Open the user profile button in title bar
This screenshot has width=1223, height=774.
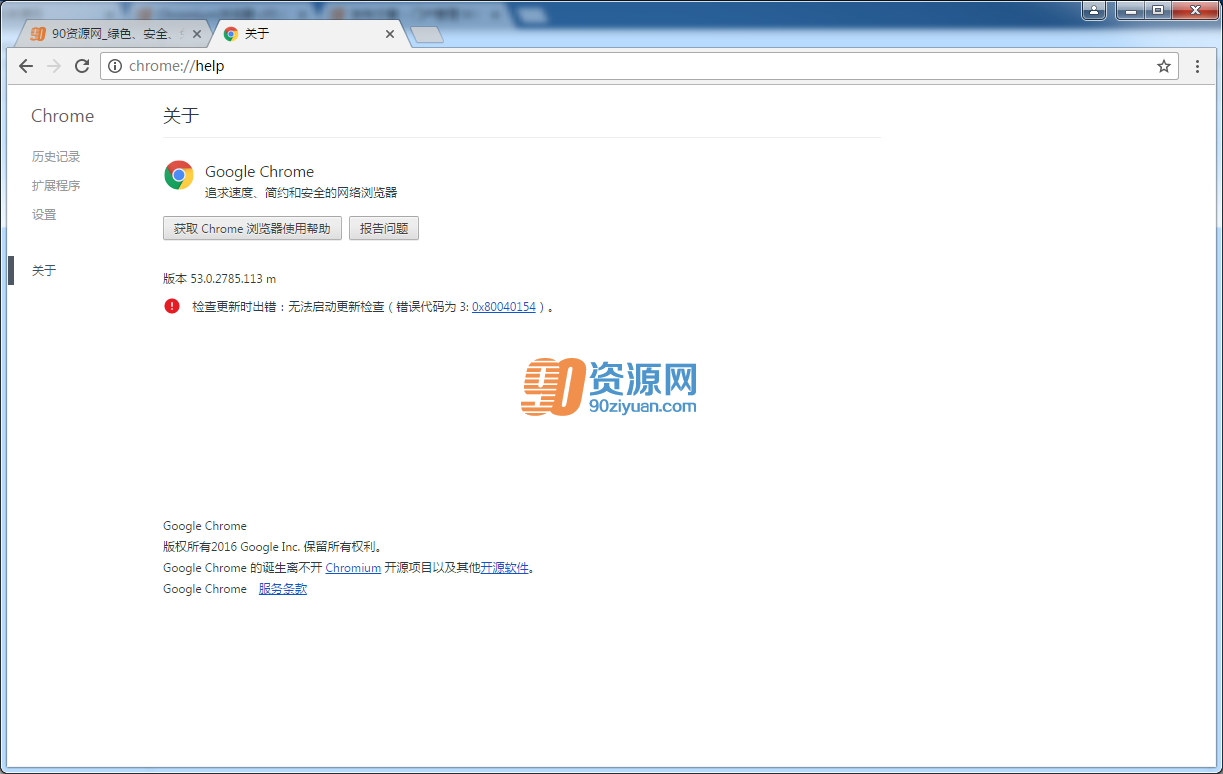tap(1094, 10)
